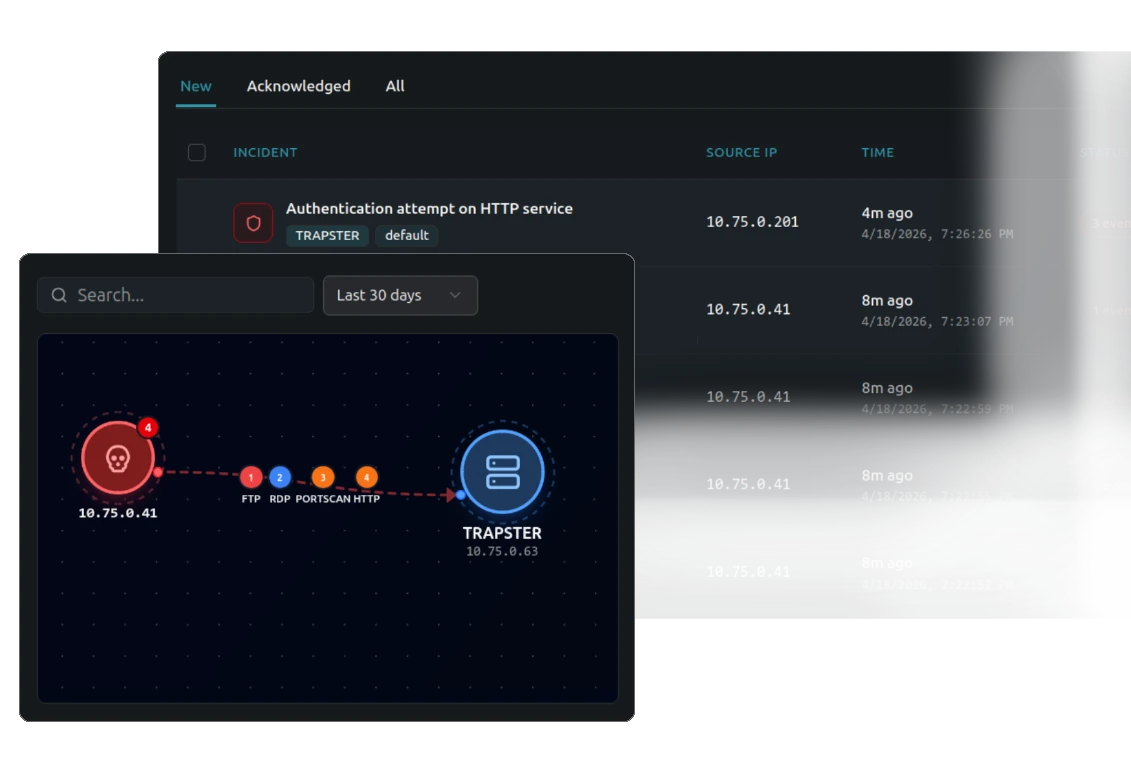1131x772 pixels.
Task: Select the New tab
Action: point(195,86)
